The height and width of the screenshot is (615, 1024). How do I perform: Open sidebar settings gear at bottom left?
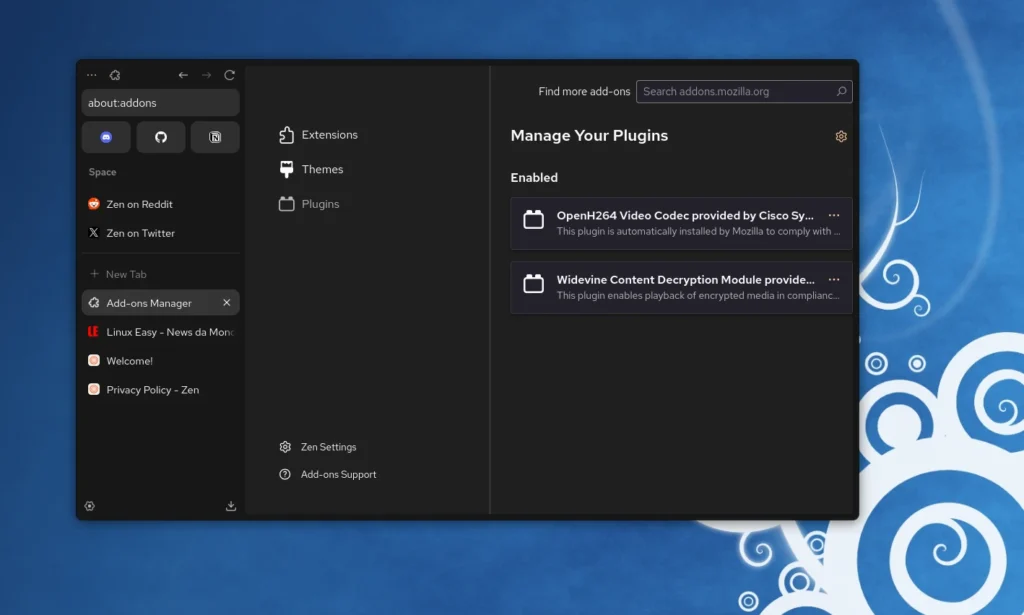(x=89, y=506)
